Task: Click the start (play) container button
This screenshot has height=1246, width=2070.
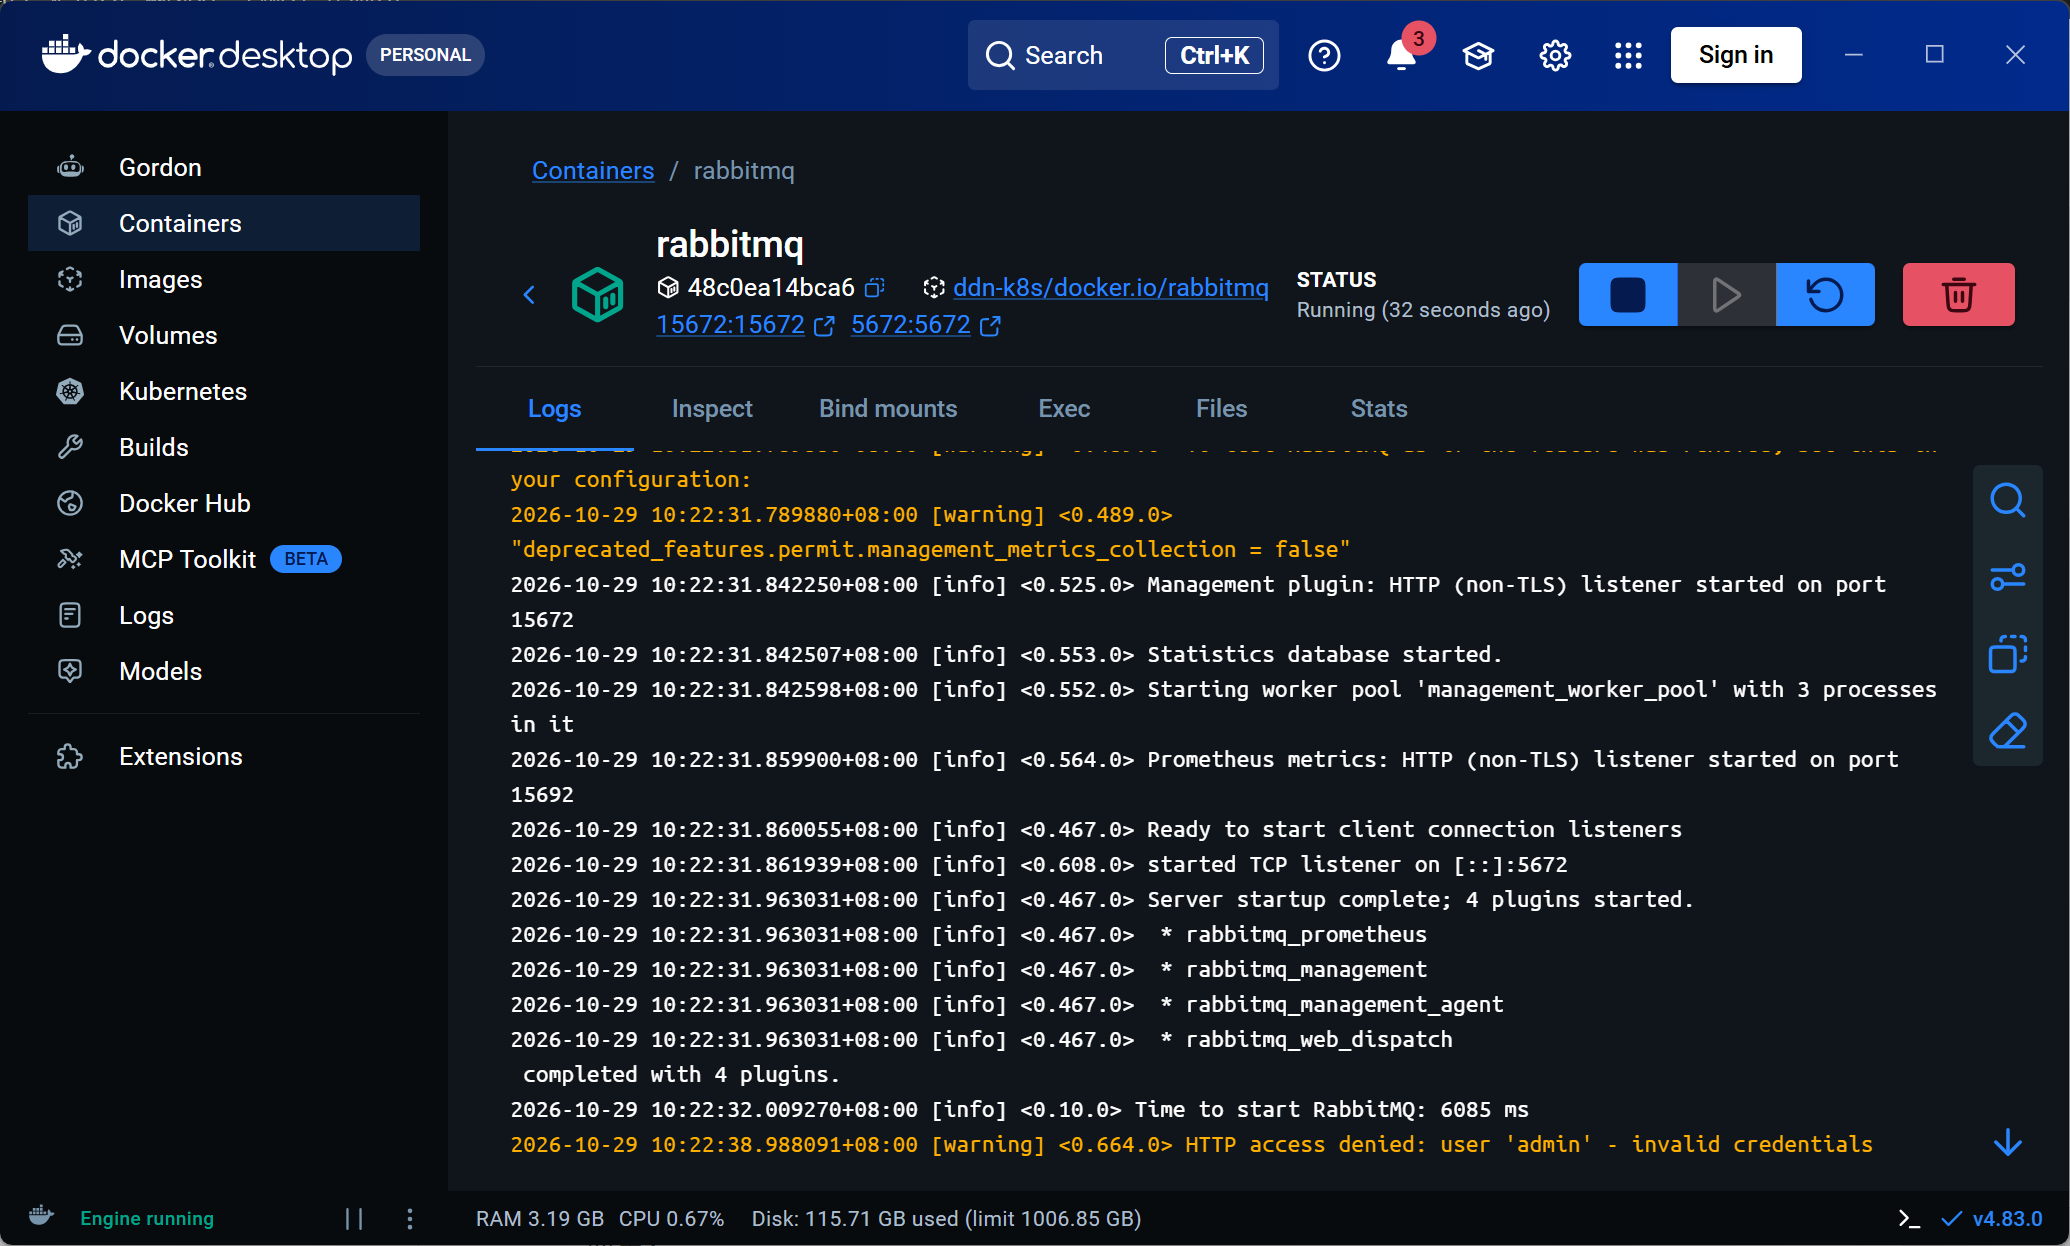Action: [1726, 295]
